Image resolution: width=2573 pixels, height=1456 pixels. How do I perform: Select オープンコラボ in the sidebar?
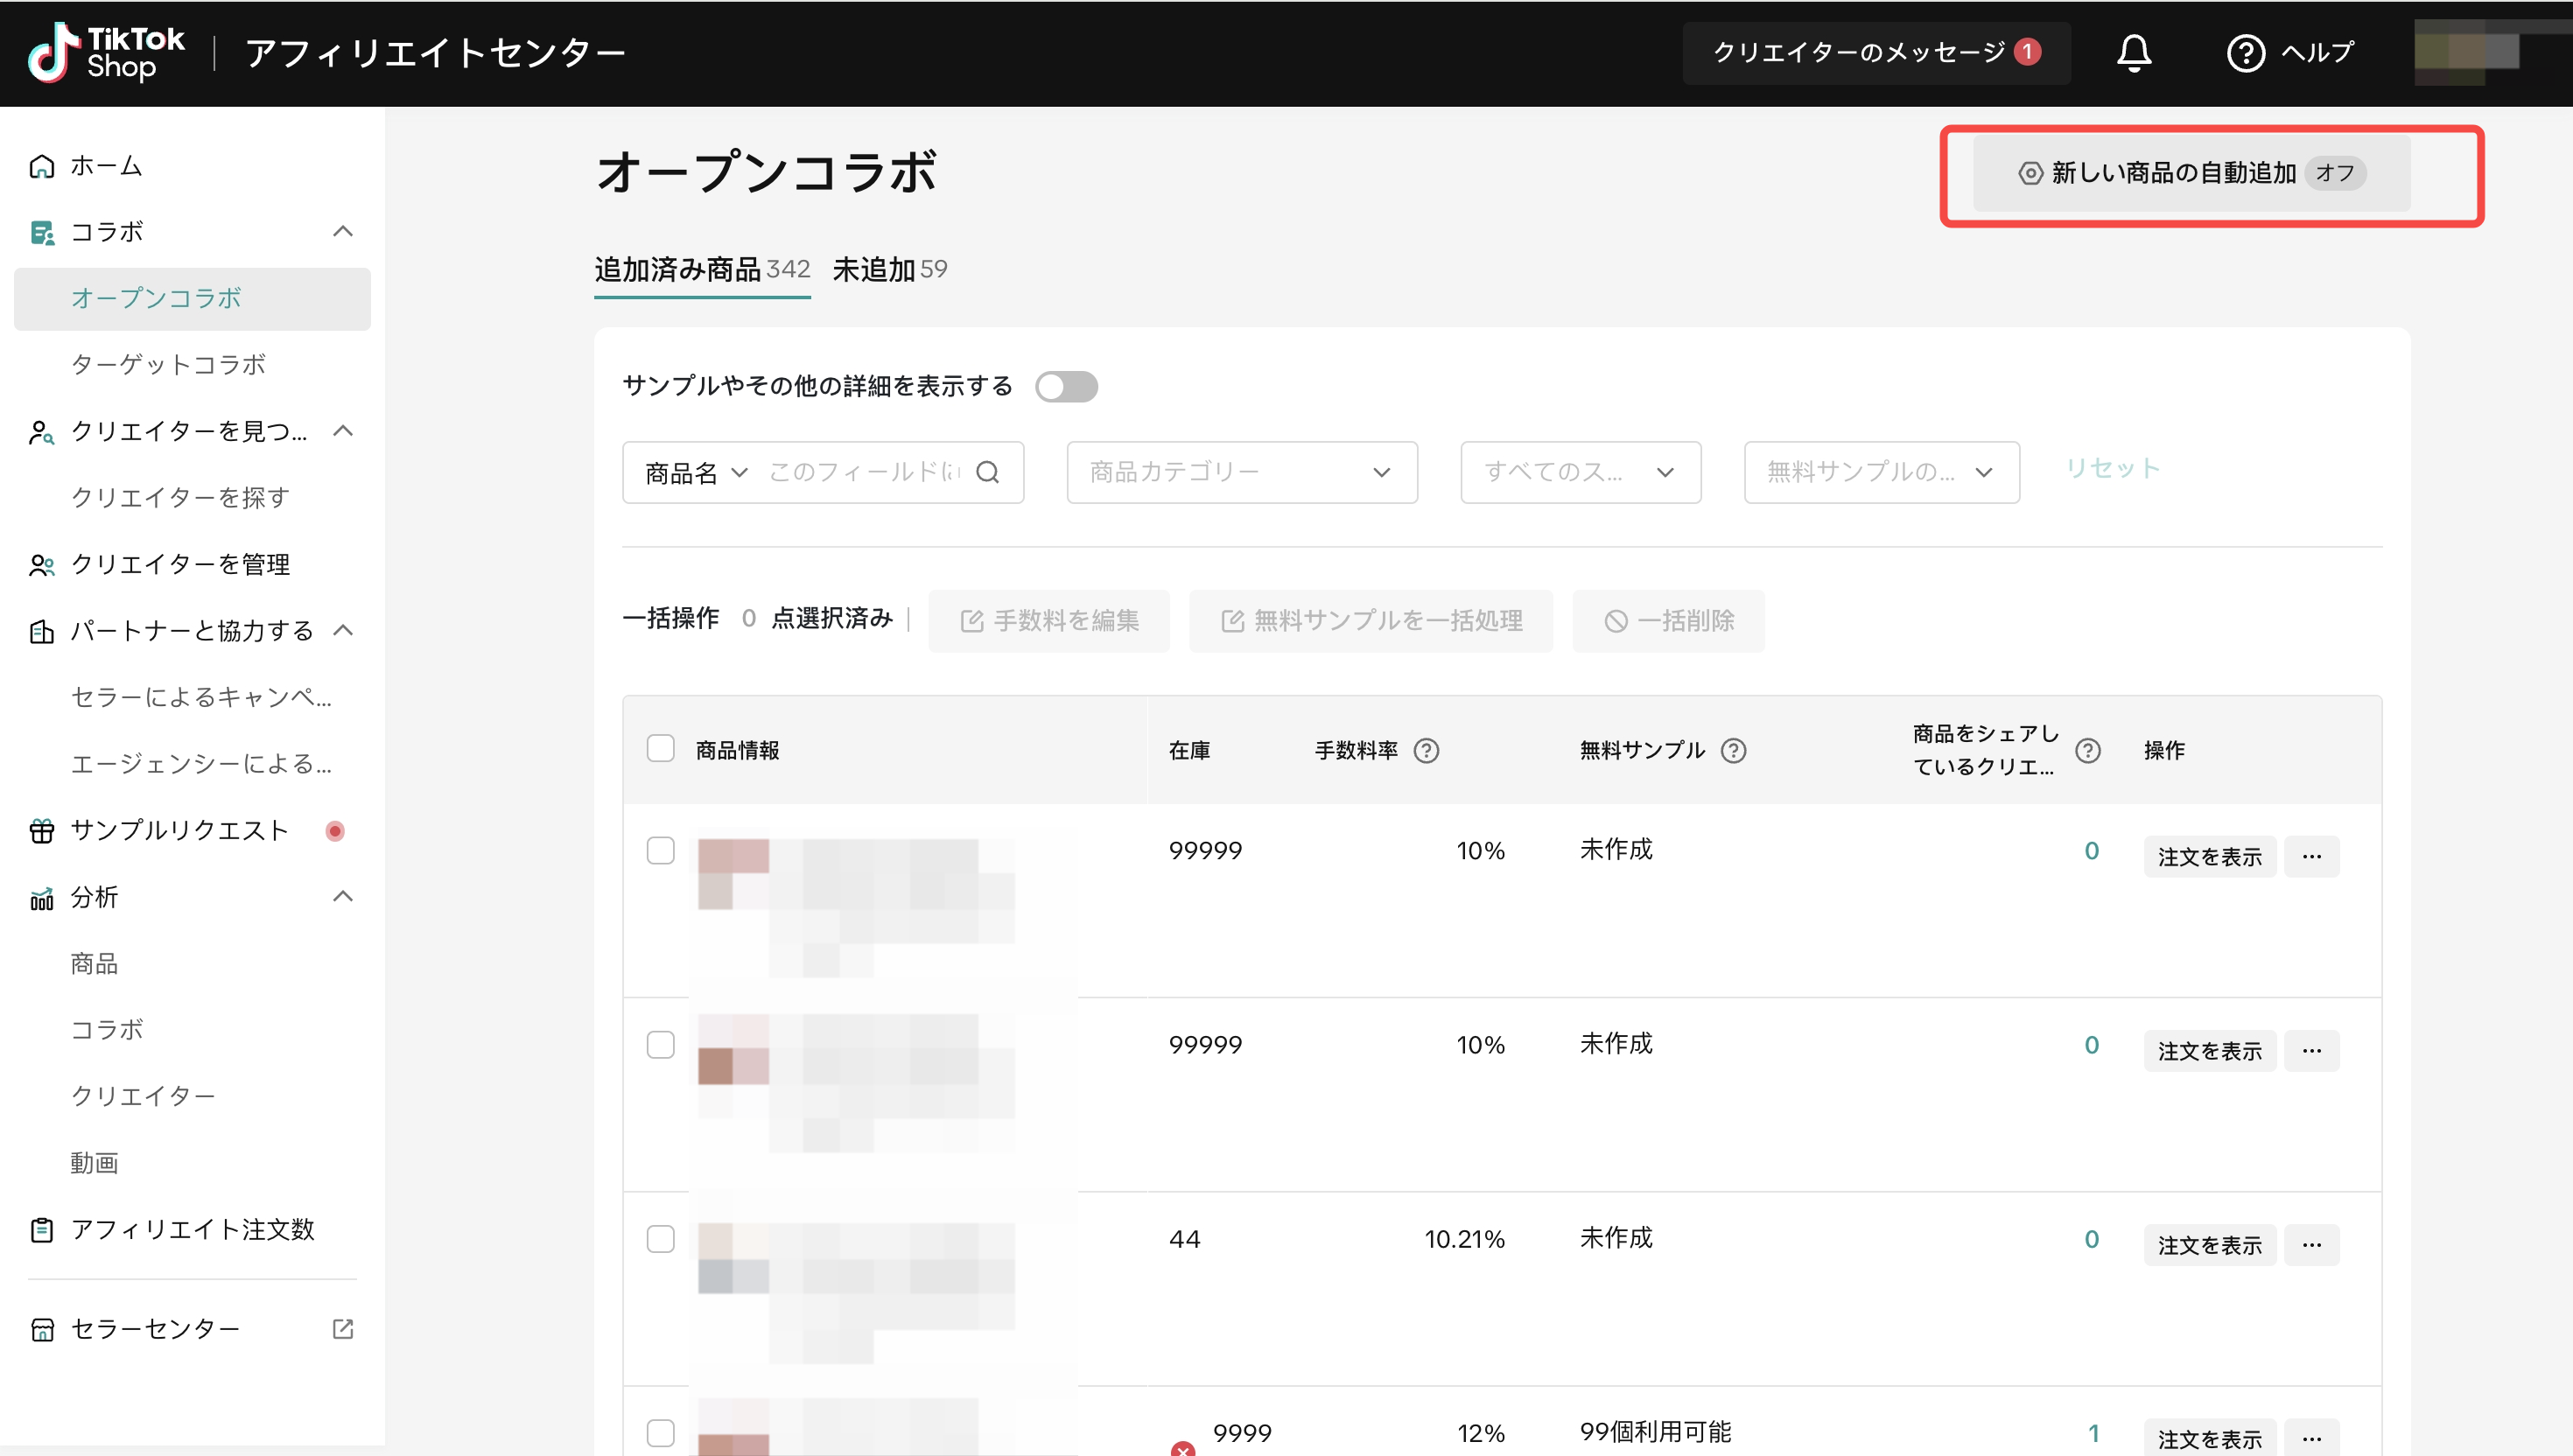click(x=192, y=298)
